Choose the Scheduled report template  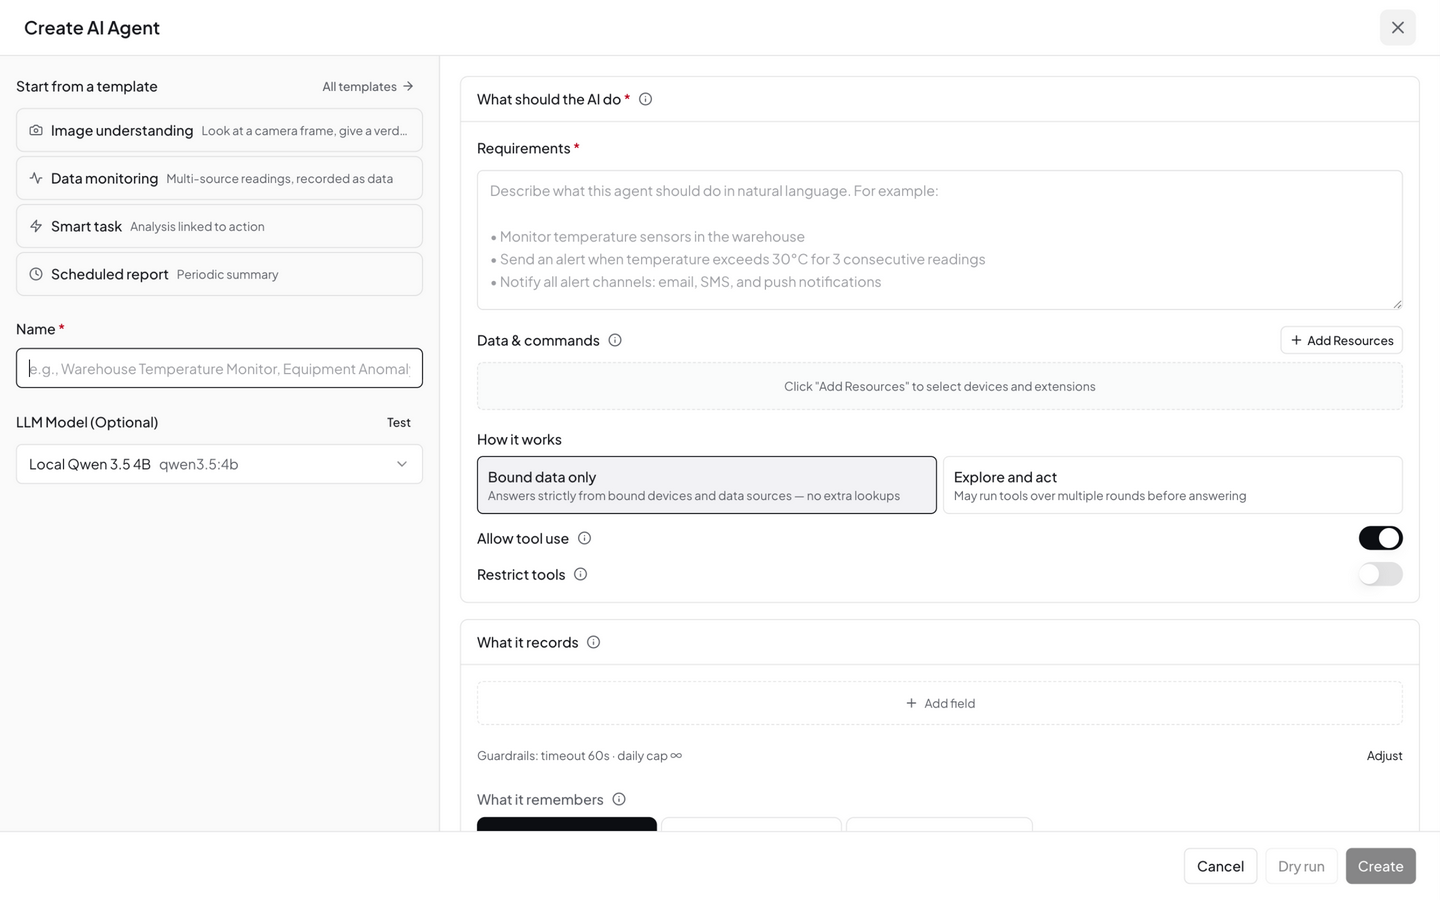pos(219,274)
